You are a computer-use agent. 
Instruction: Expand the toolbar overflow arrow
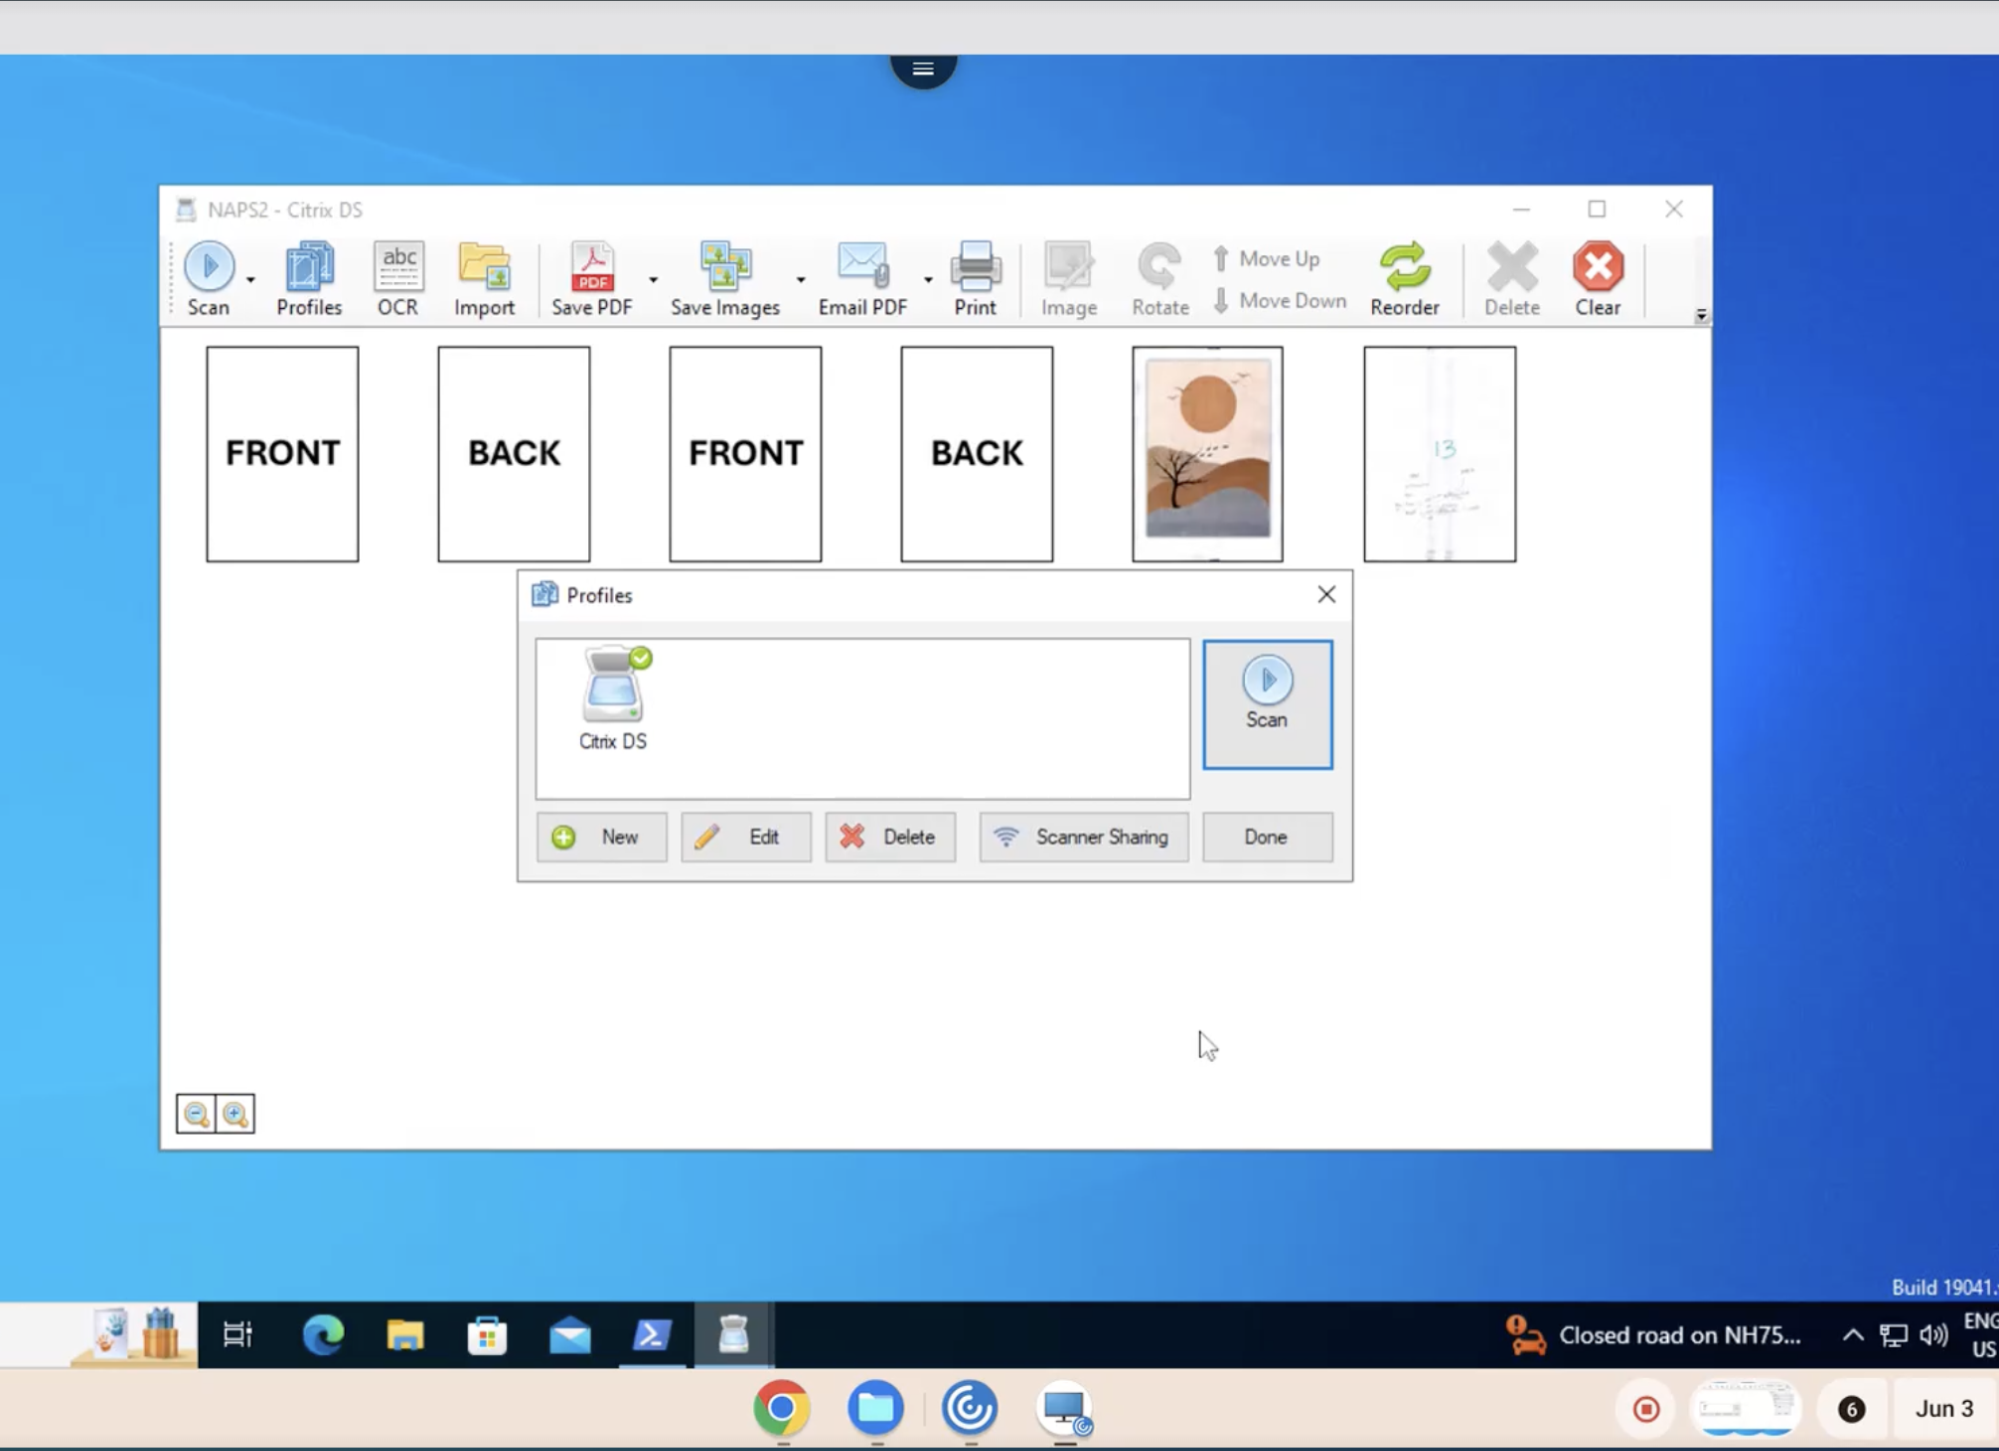click(1701, 316)
